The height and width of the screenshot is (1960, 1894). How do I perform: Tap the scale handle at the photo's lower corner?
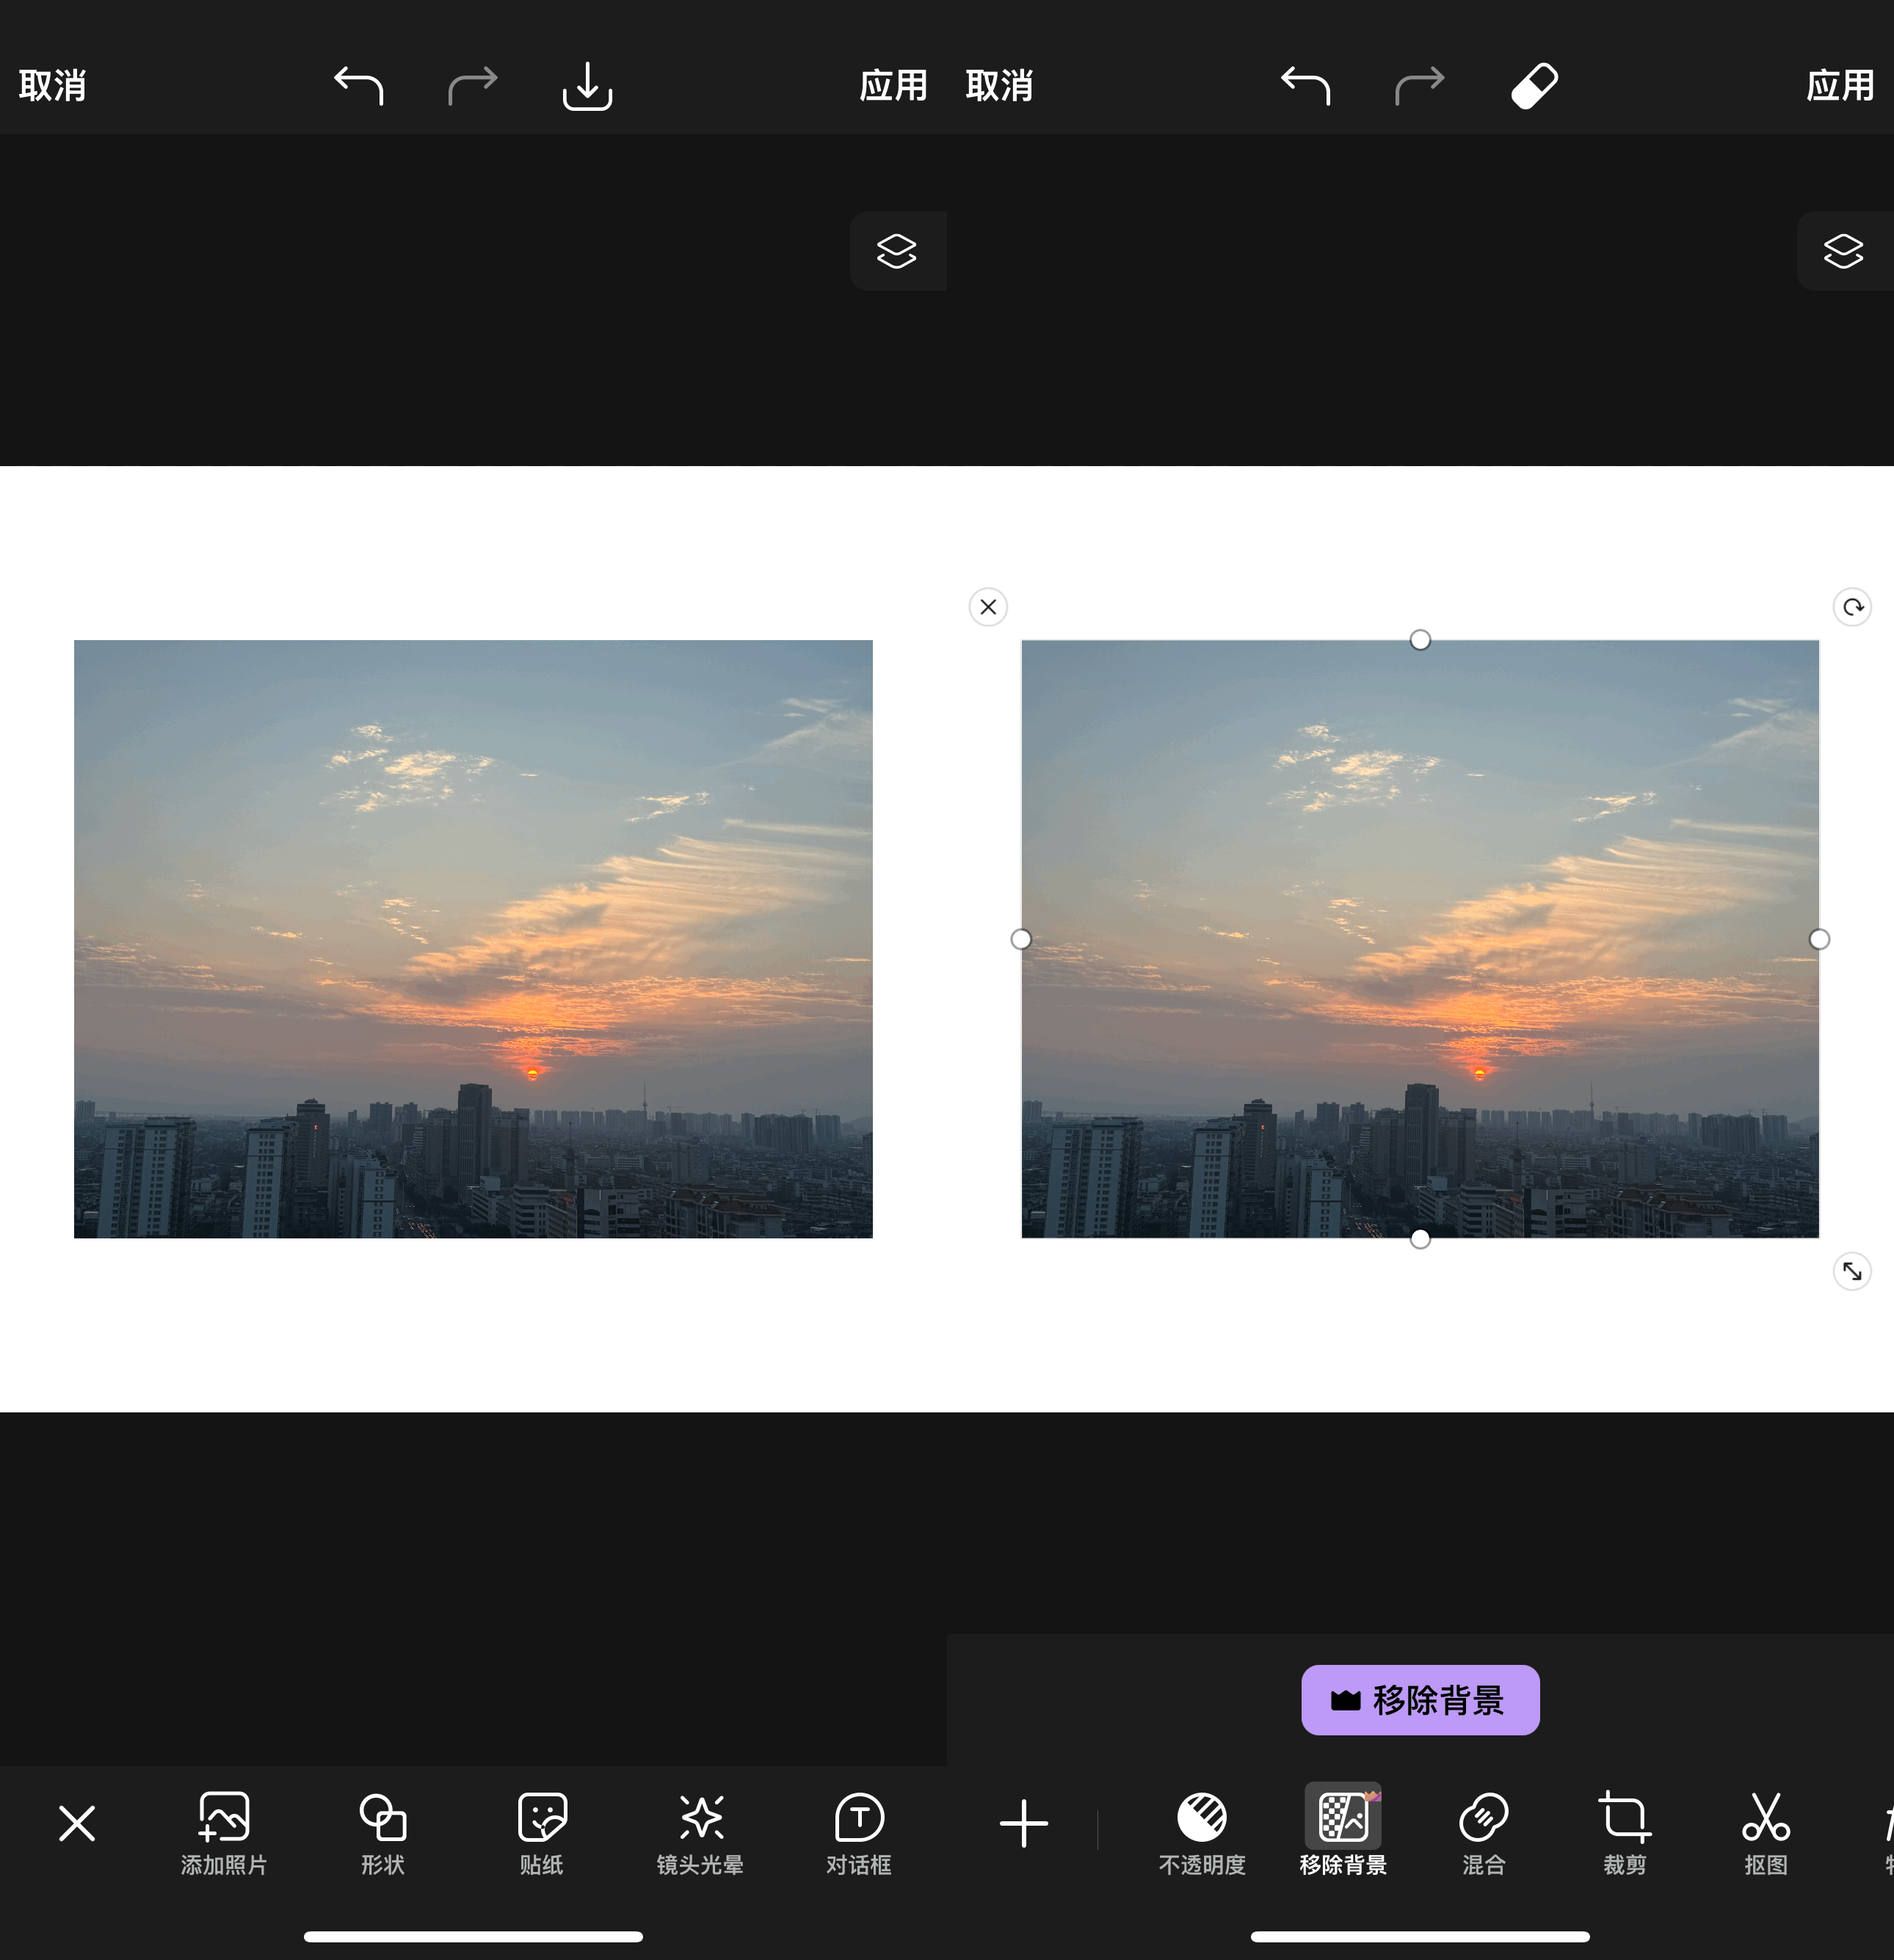pyautogui.click(x=1852, y=1271)
